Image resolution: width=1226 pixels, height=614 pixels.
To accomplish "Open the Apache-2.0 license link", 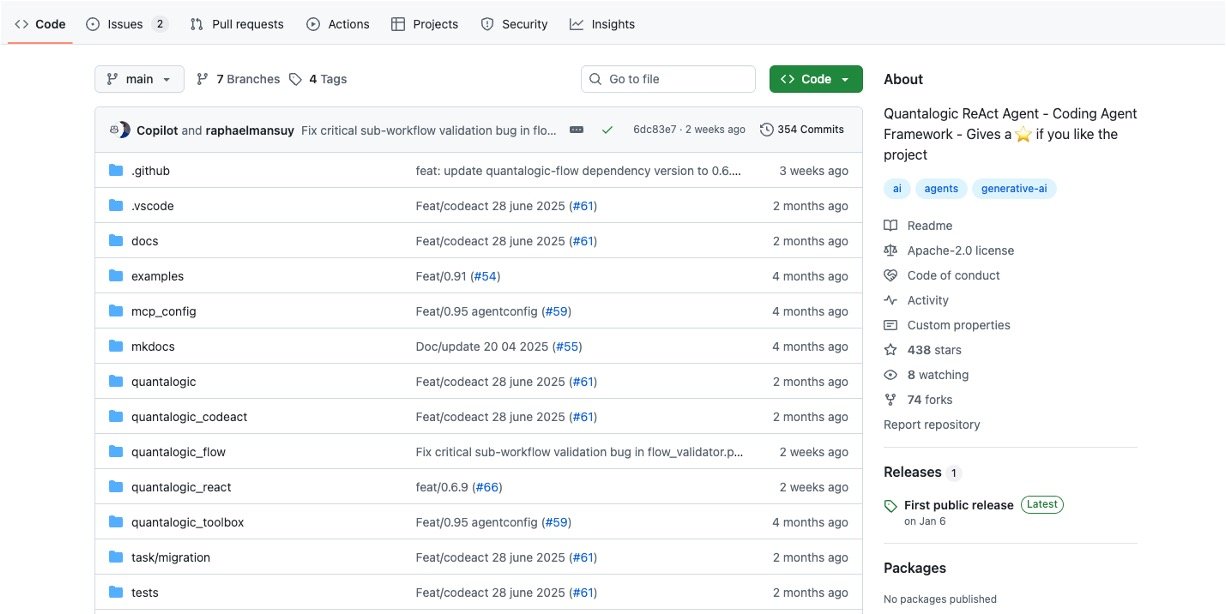I will pos(960,250).
